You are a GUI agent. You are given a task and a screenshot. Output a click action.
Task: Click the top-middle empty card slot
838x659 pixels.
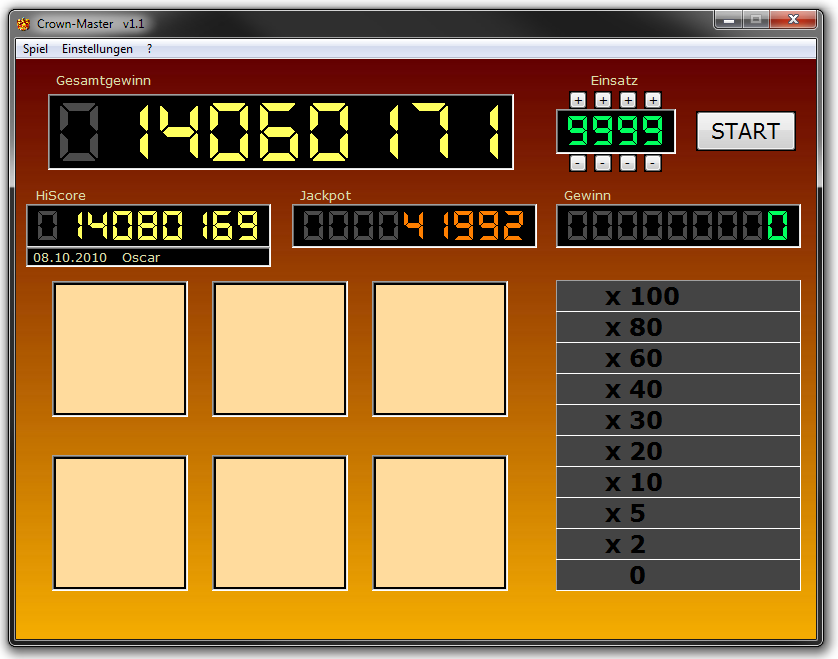tap(280, 349)
